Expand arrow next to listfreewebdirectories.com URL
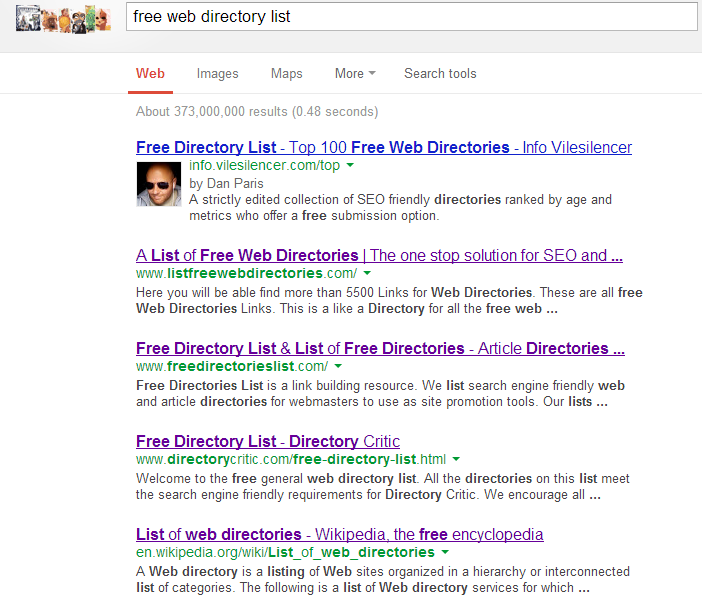The width and height of the screenshot is (702, 603). tap(367, 273)
